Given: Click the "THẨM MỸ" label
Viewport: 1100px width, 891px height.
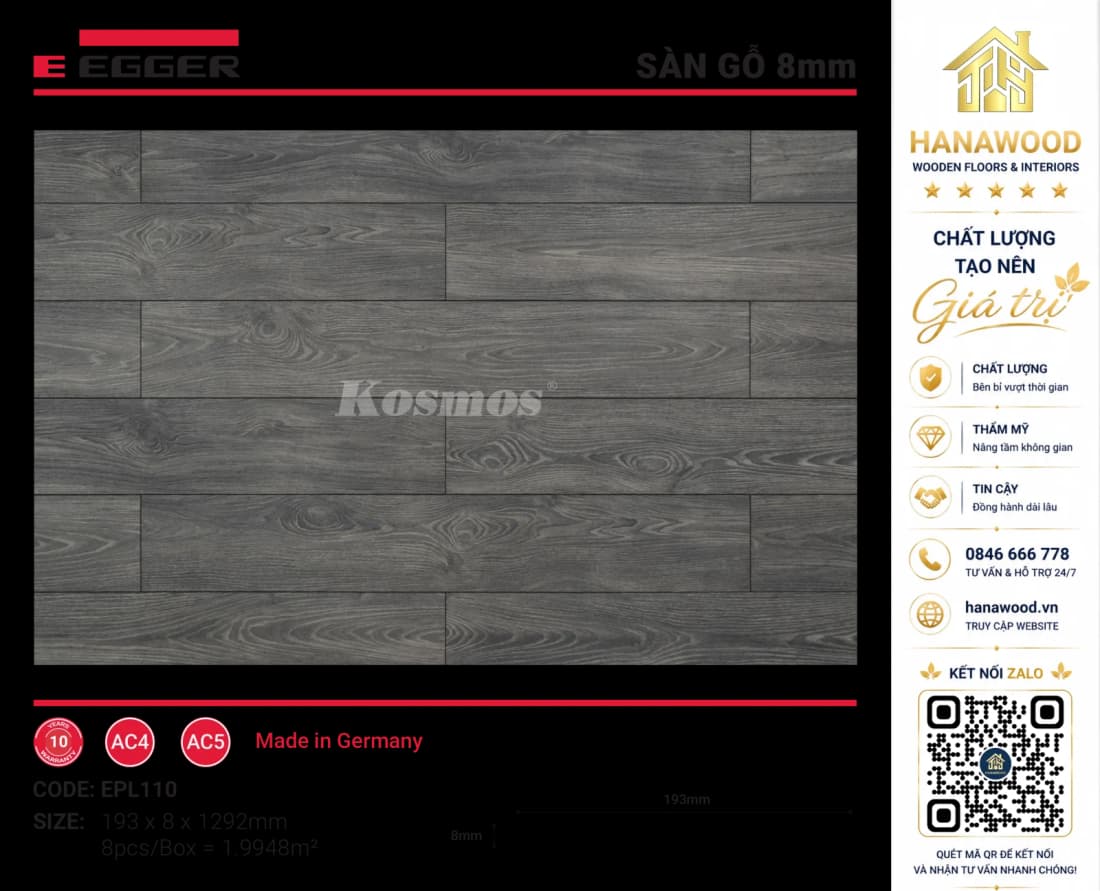Looking at the screenshot, I should [x=1000, y=429].
